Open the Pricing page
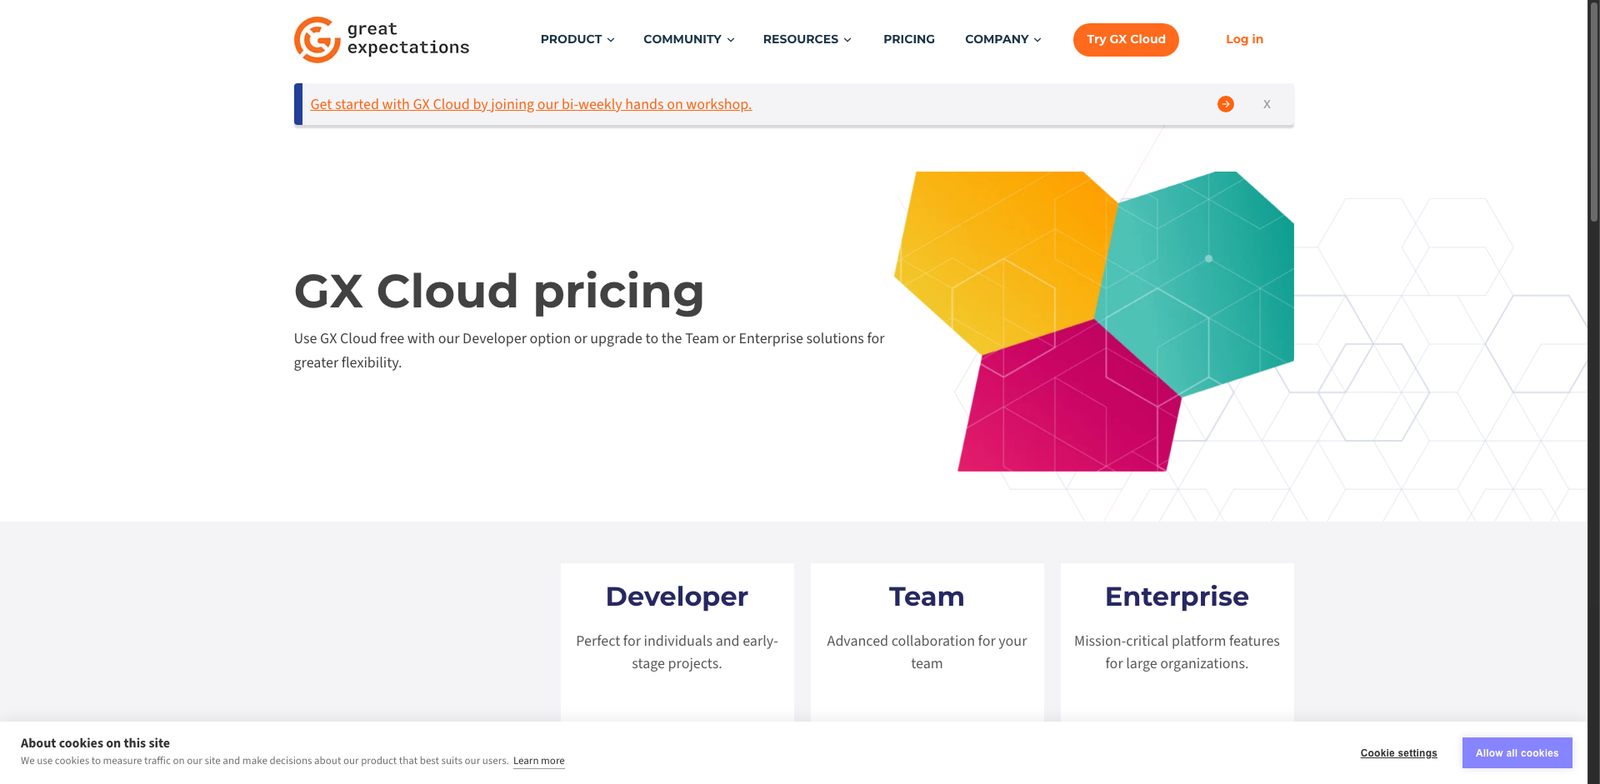The width and height of the screenshot is (1600, 784). point(909,39)
